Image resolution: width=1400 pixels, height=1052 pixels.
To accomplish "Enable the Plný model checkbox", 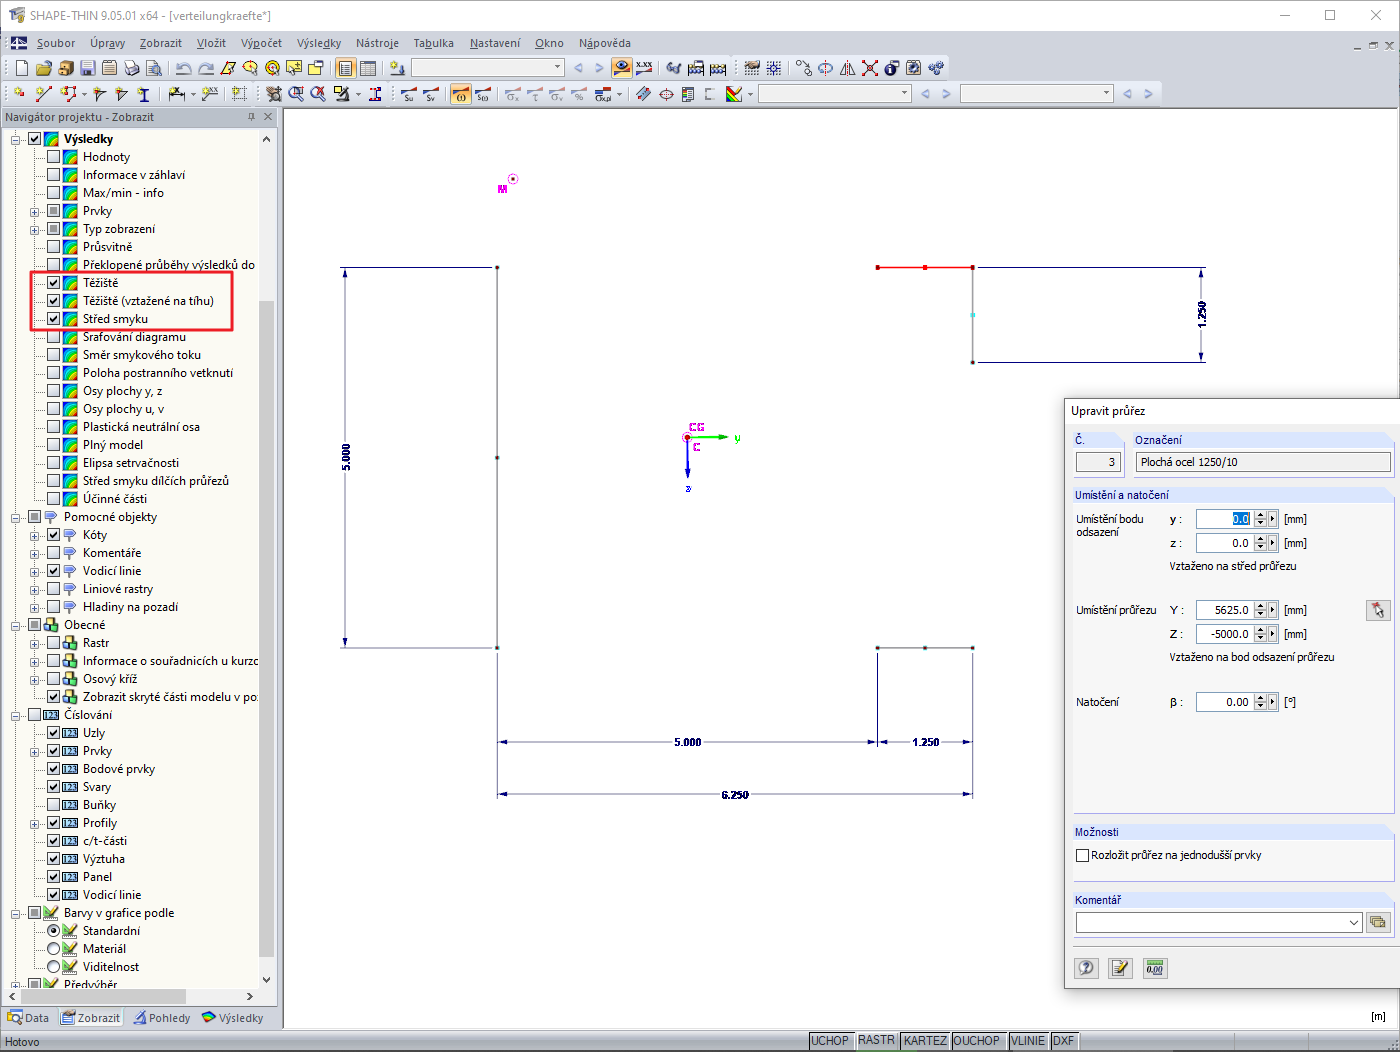I will (54, 445).
